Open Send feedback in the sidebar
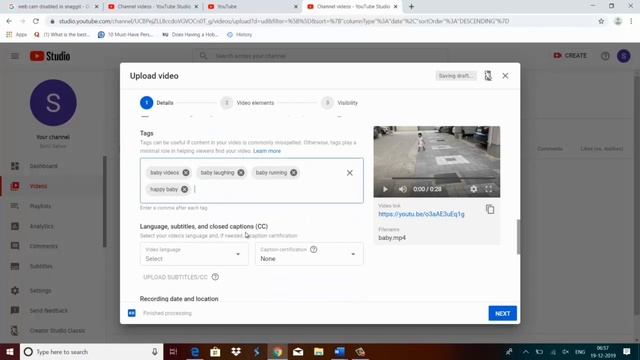The width and height of the screenshot is (640, 360). (x=53, y=311)
